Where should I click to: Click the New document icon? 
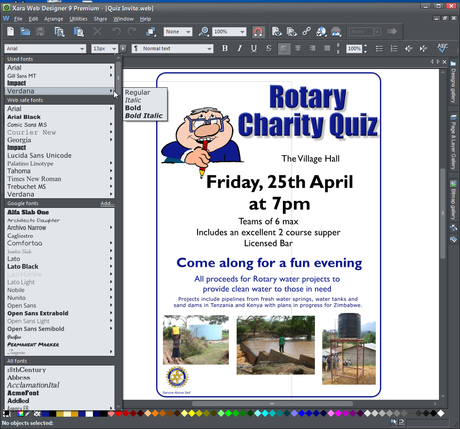tap(11, 32)
